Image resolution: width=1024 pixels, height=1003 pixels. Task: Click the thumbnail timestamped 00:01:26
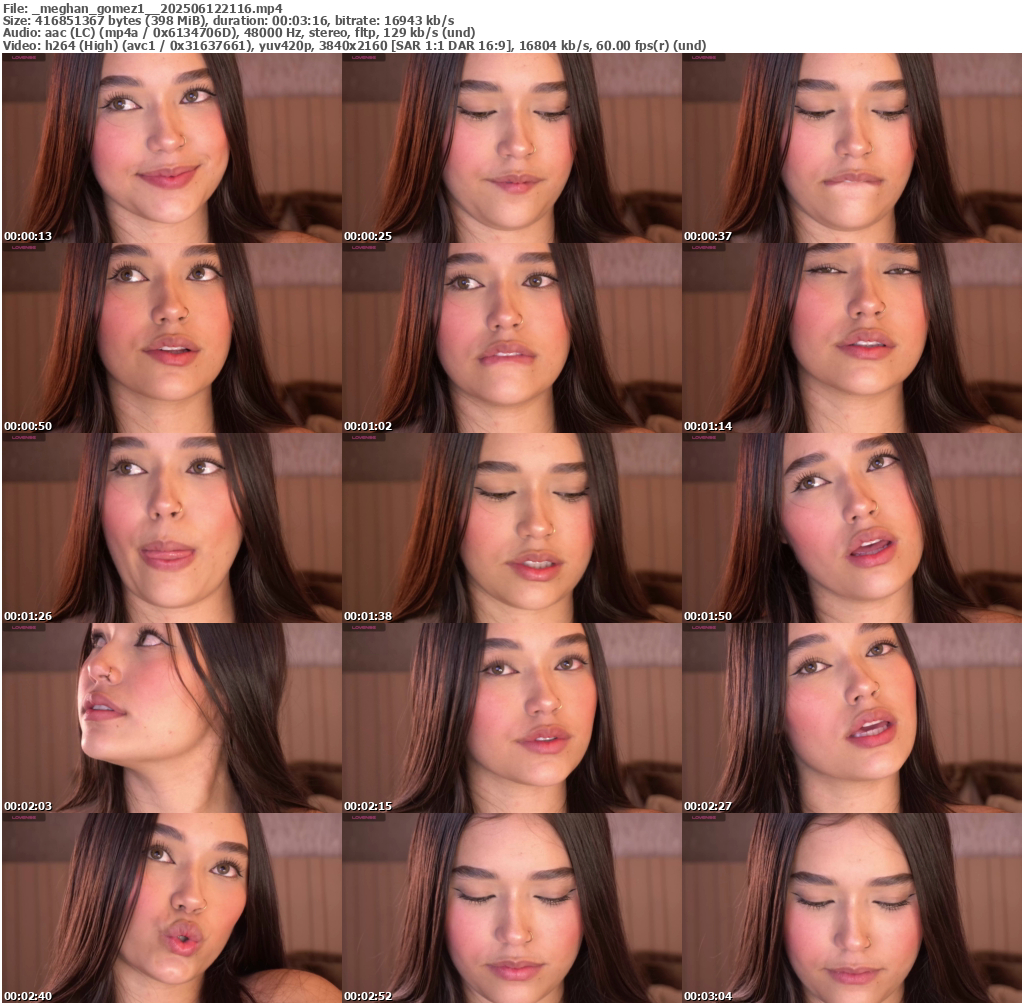pyautogui.click(x=172, y=528)
